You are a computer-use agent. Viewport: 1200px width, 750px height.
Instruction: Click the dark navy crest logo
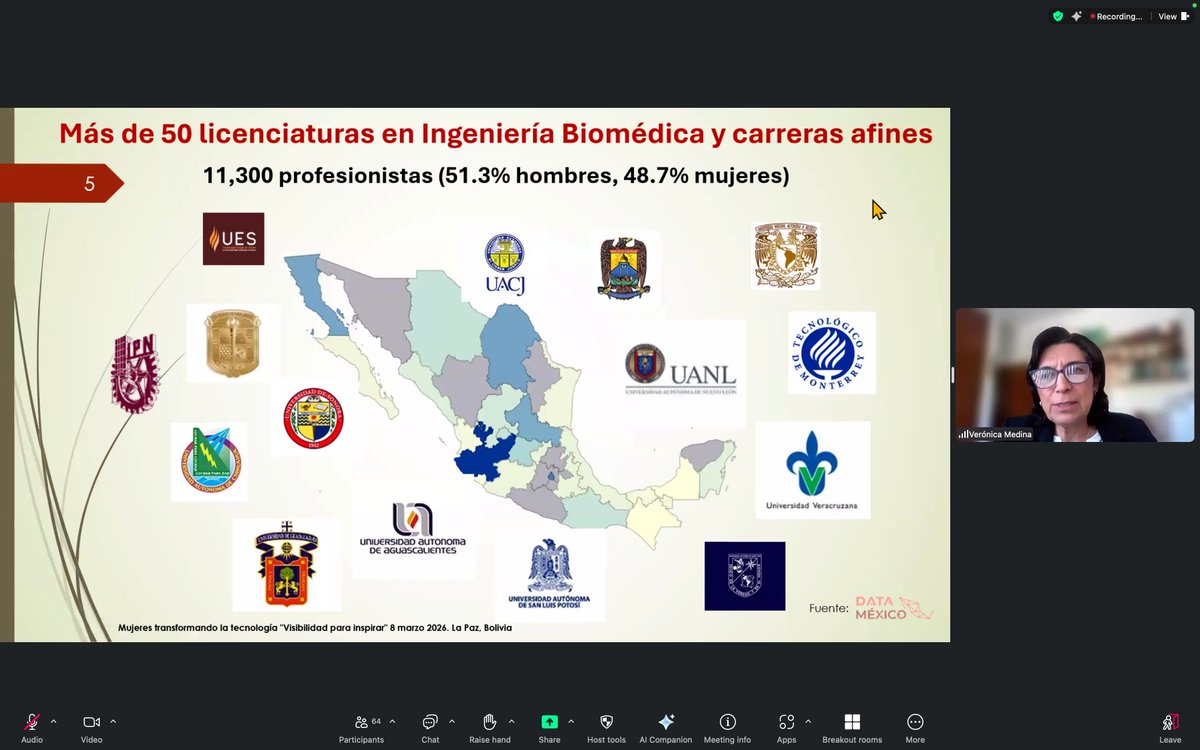(x=745, y=576)
